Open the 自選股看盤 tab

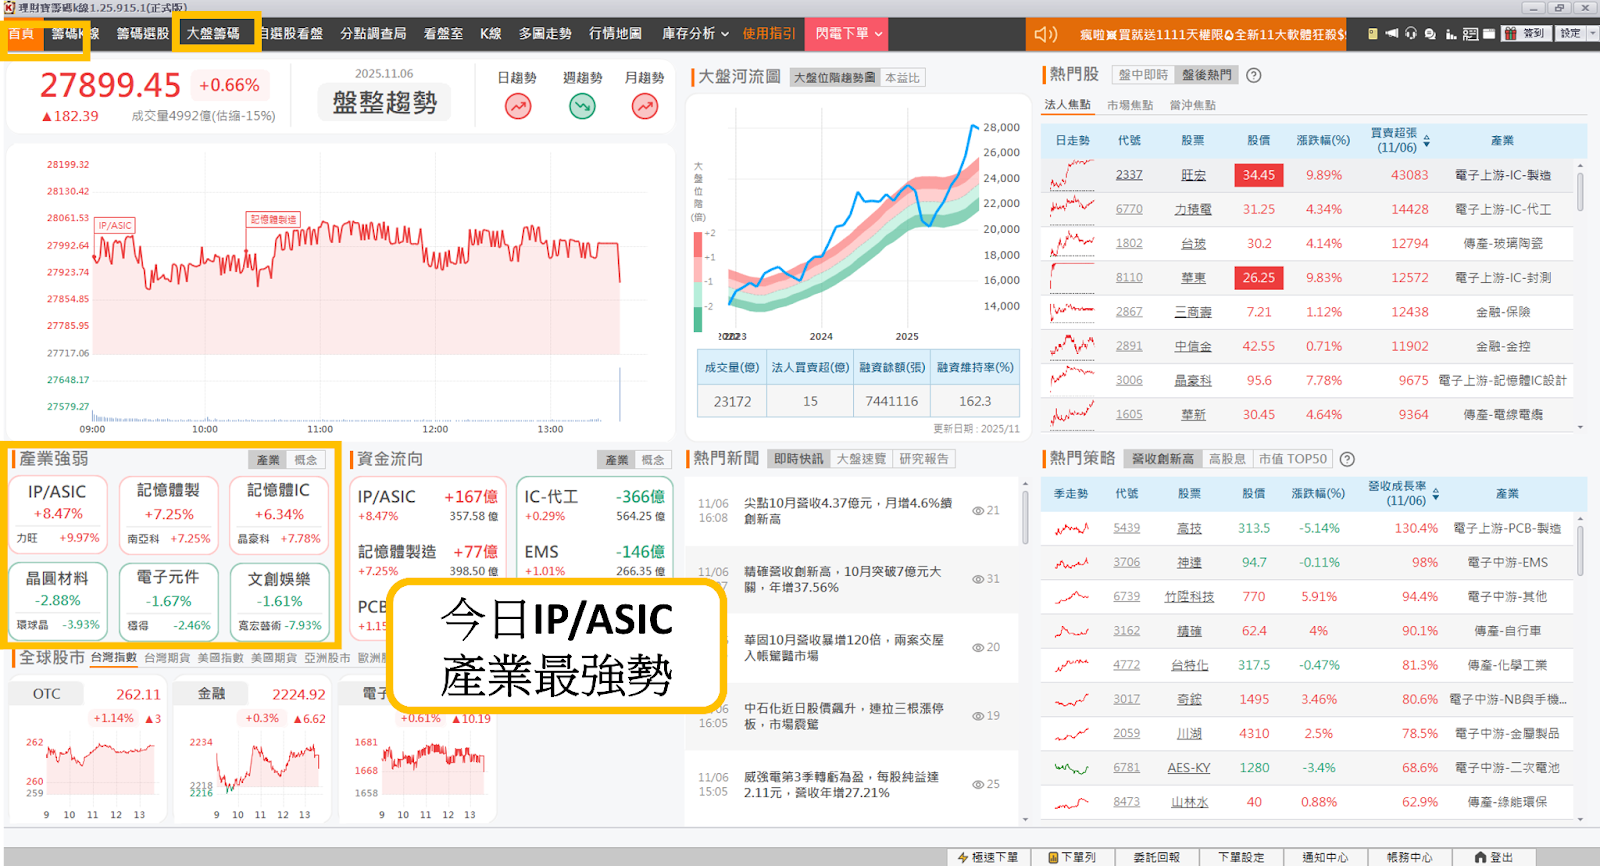coord(291,34)
